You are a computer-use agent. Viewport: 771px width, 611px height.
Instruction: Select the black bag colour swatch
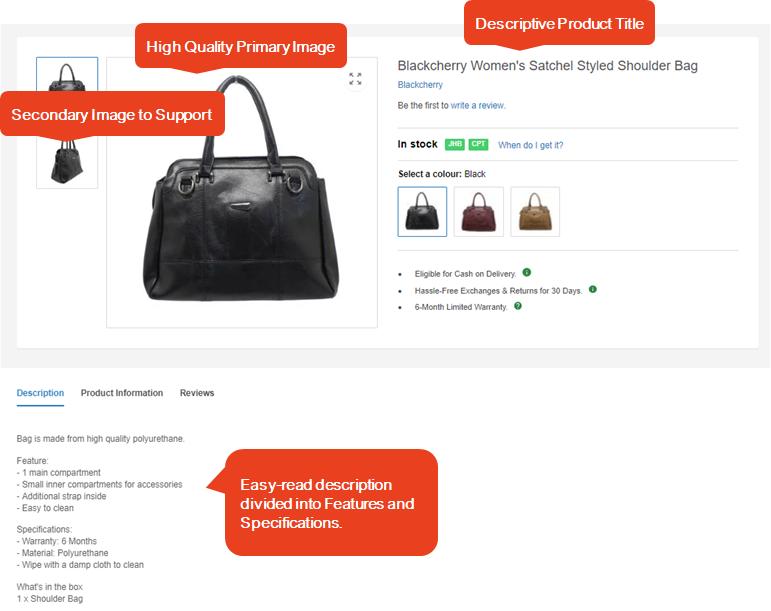422,211
